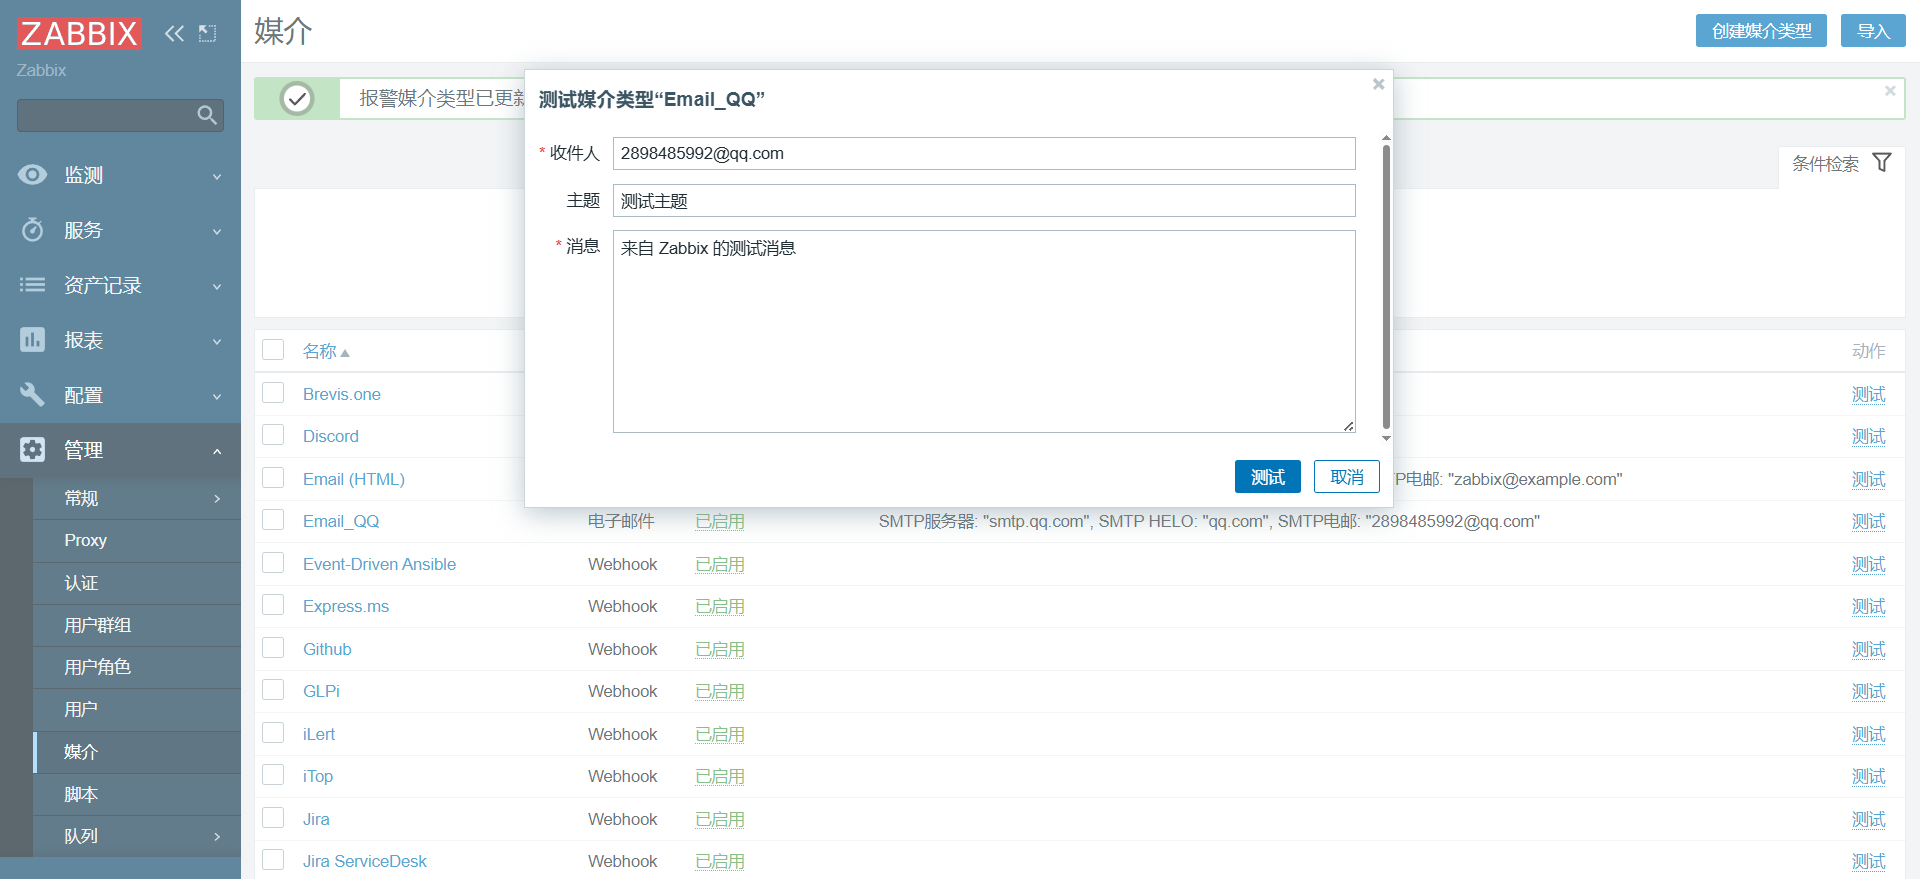Tick the checkbox for Github row

tap(273, 648)
